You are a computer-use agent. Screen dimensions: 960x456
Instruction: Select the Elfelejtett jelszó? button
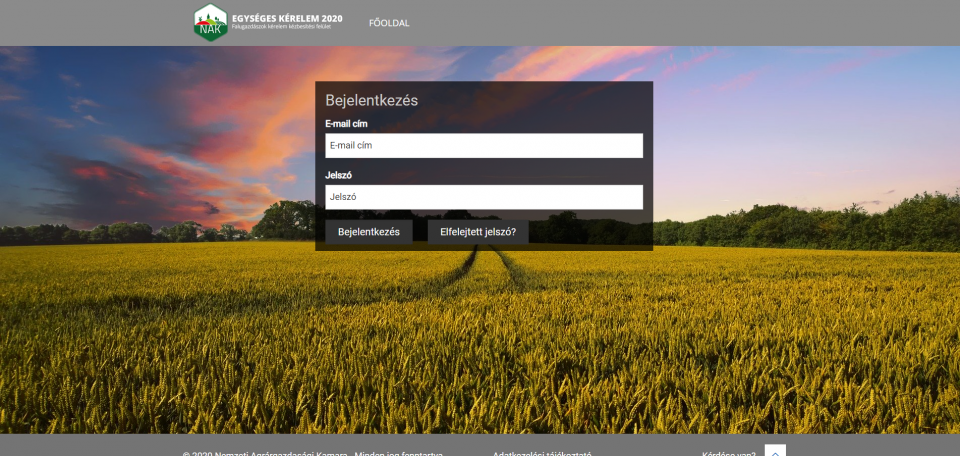point(478,232)
